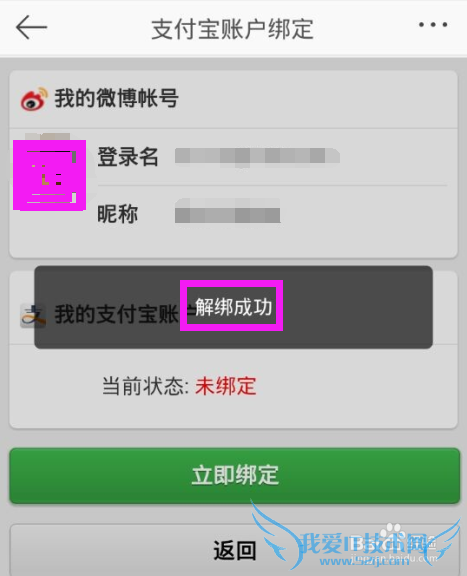This screenshot has height=576, width=467.
Task: Open the three-dot more options menu
Action: 433,25
